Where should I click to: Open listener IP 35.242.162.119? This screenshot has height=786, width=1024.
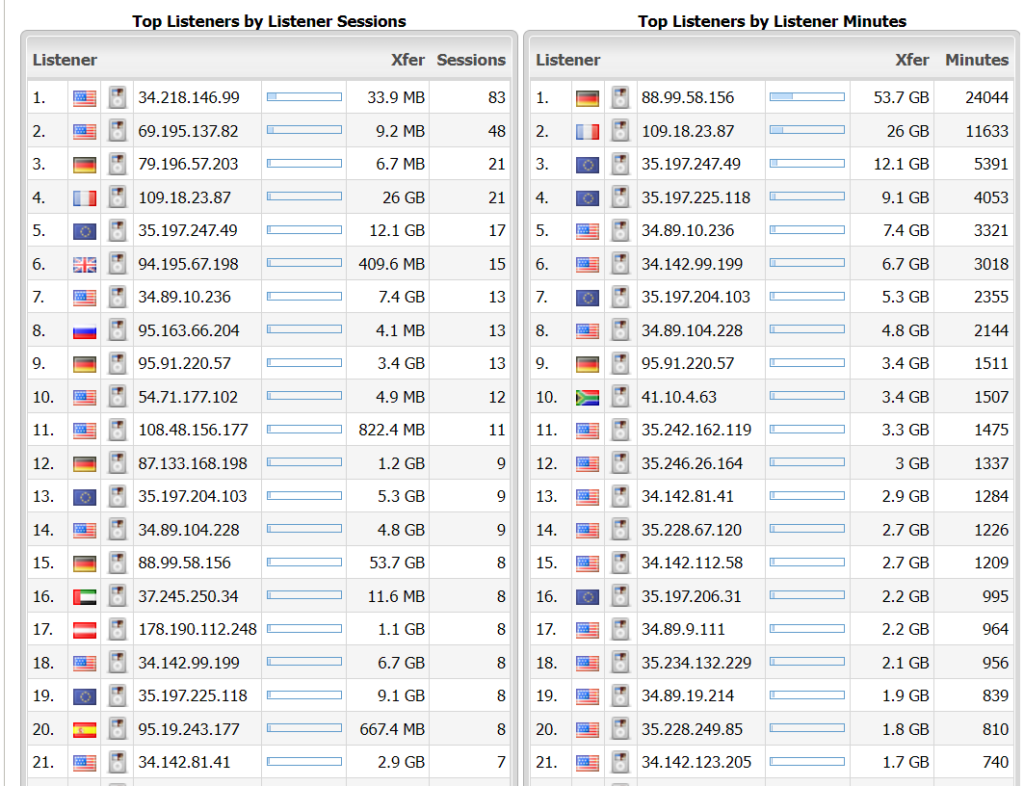click(696, 430)
